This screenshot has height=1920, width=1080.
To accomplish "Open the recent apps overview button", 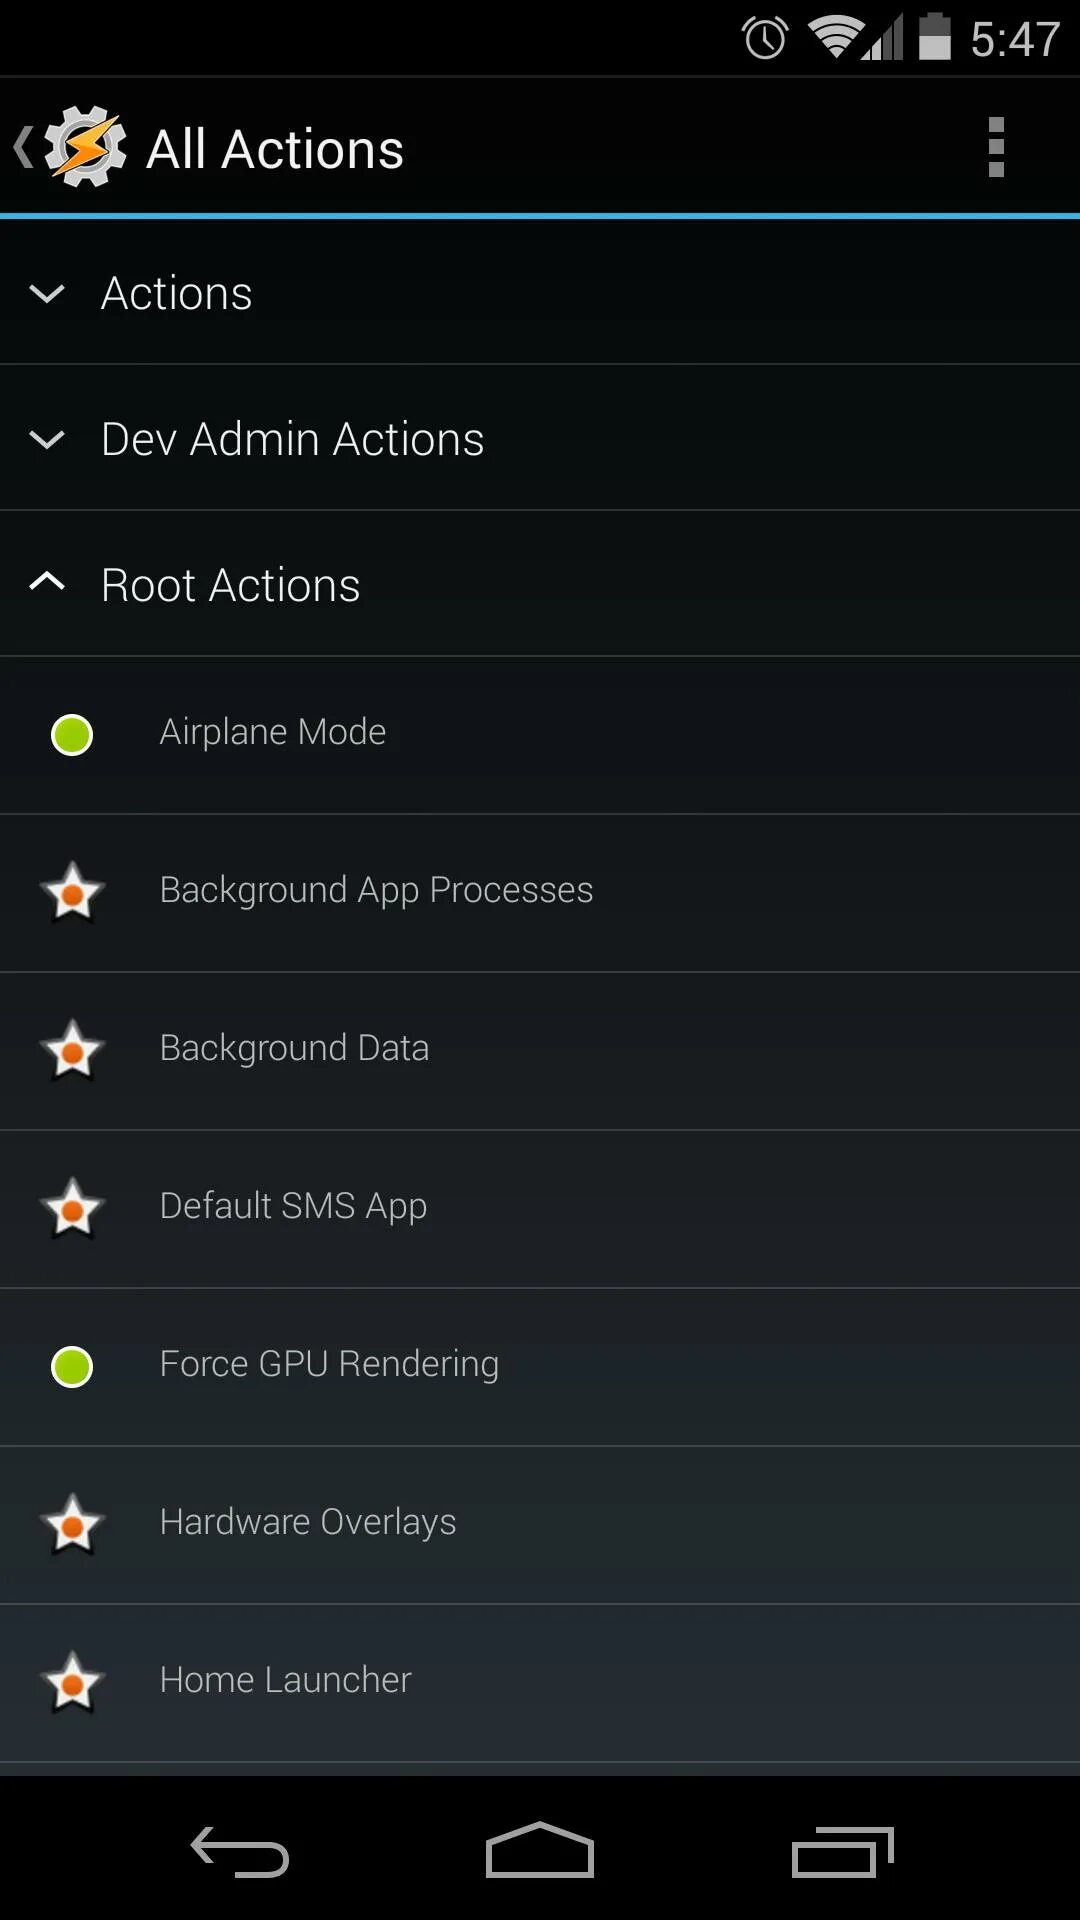I will (x=842, y=1852).
